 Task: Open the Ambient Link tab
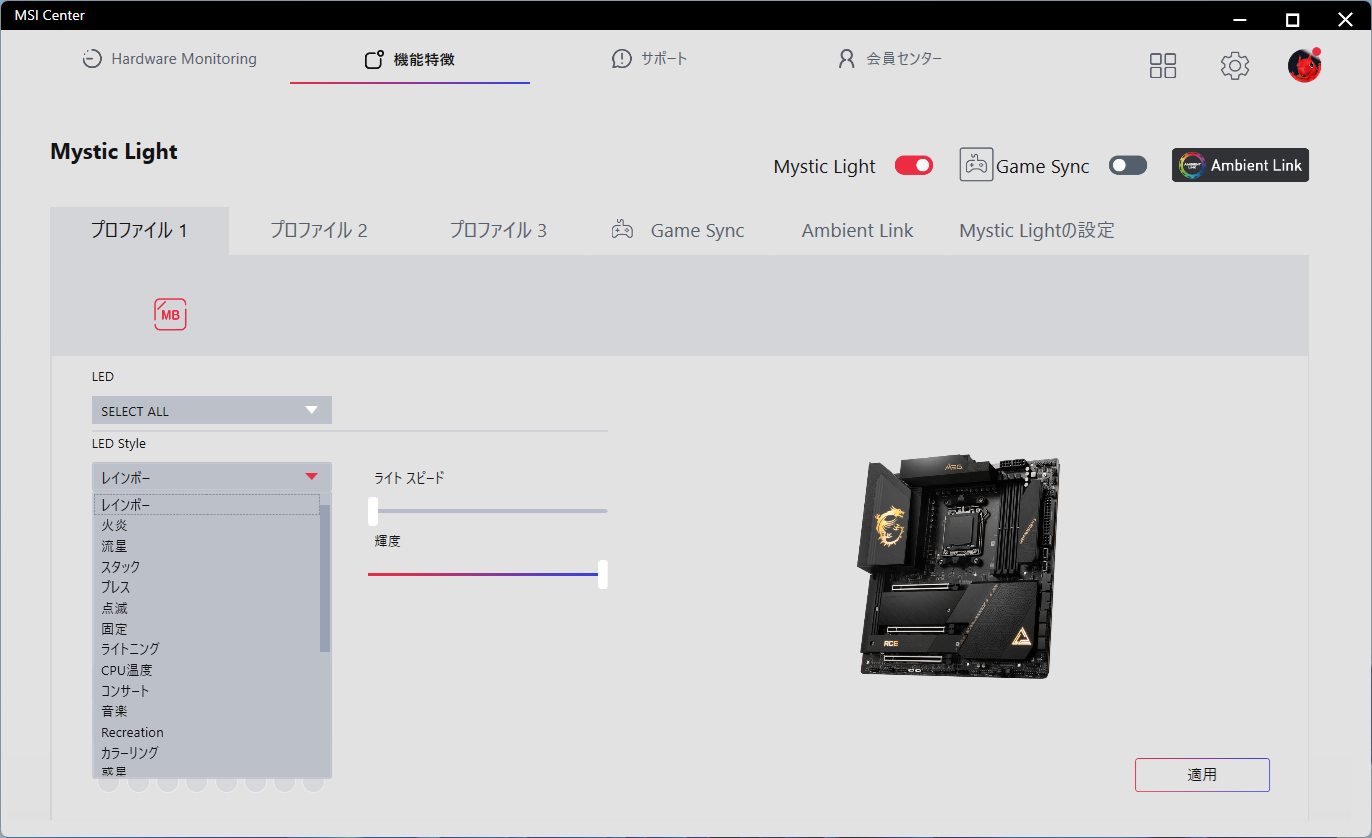[x=858, y=231]
